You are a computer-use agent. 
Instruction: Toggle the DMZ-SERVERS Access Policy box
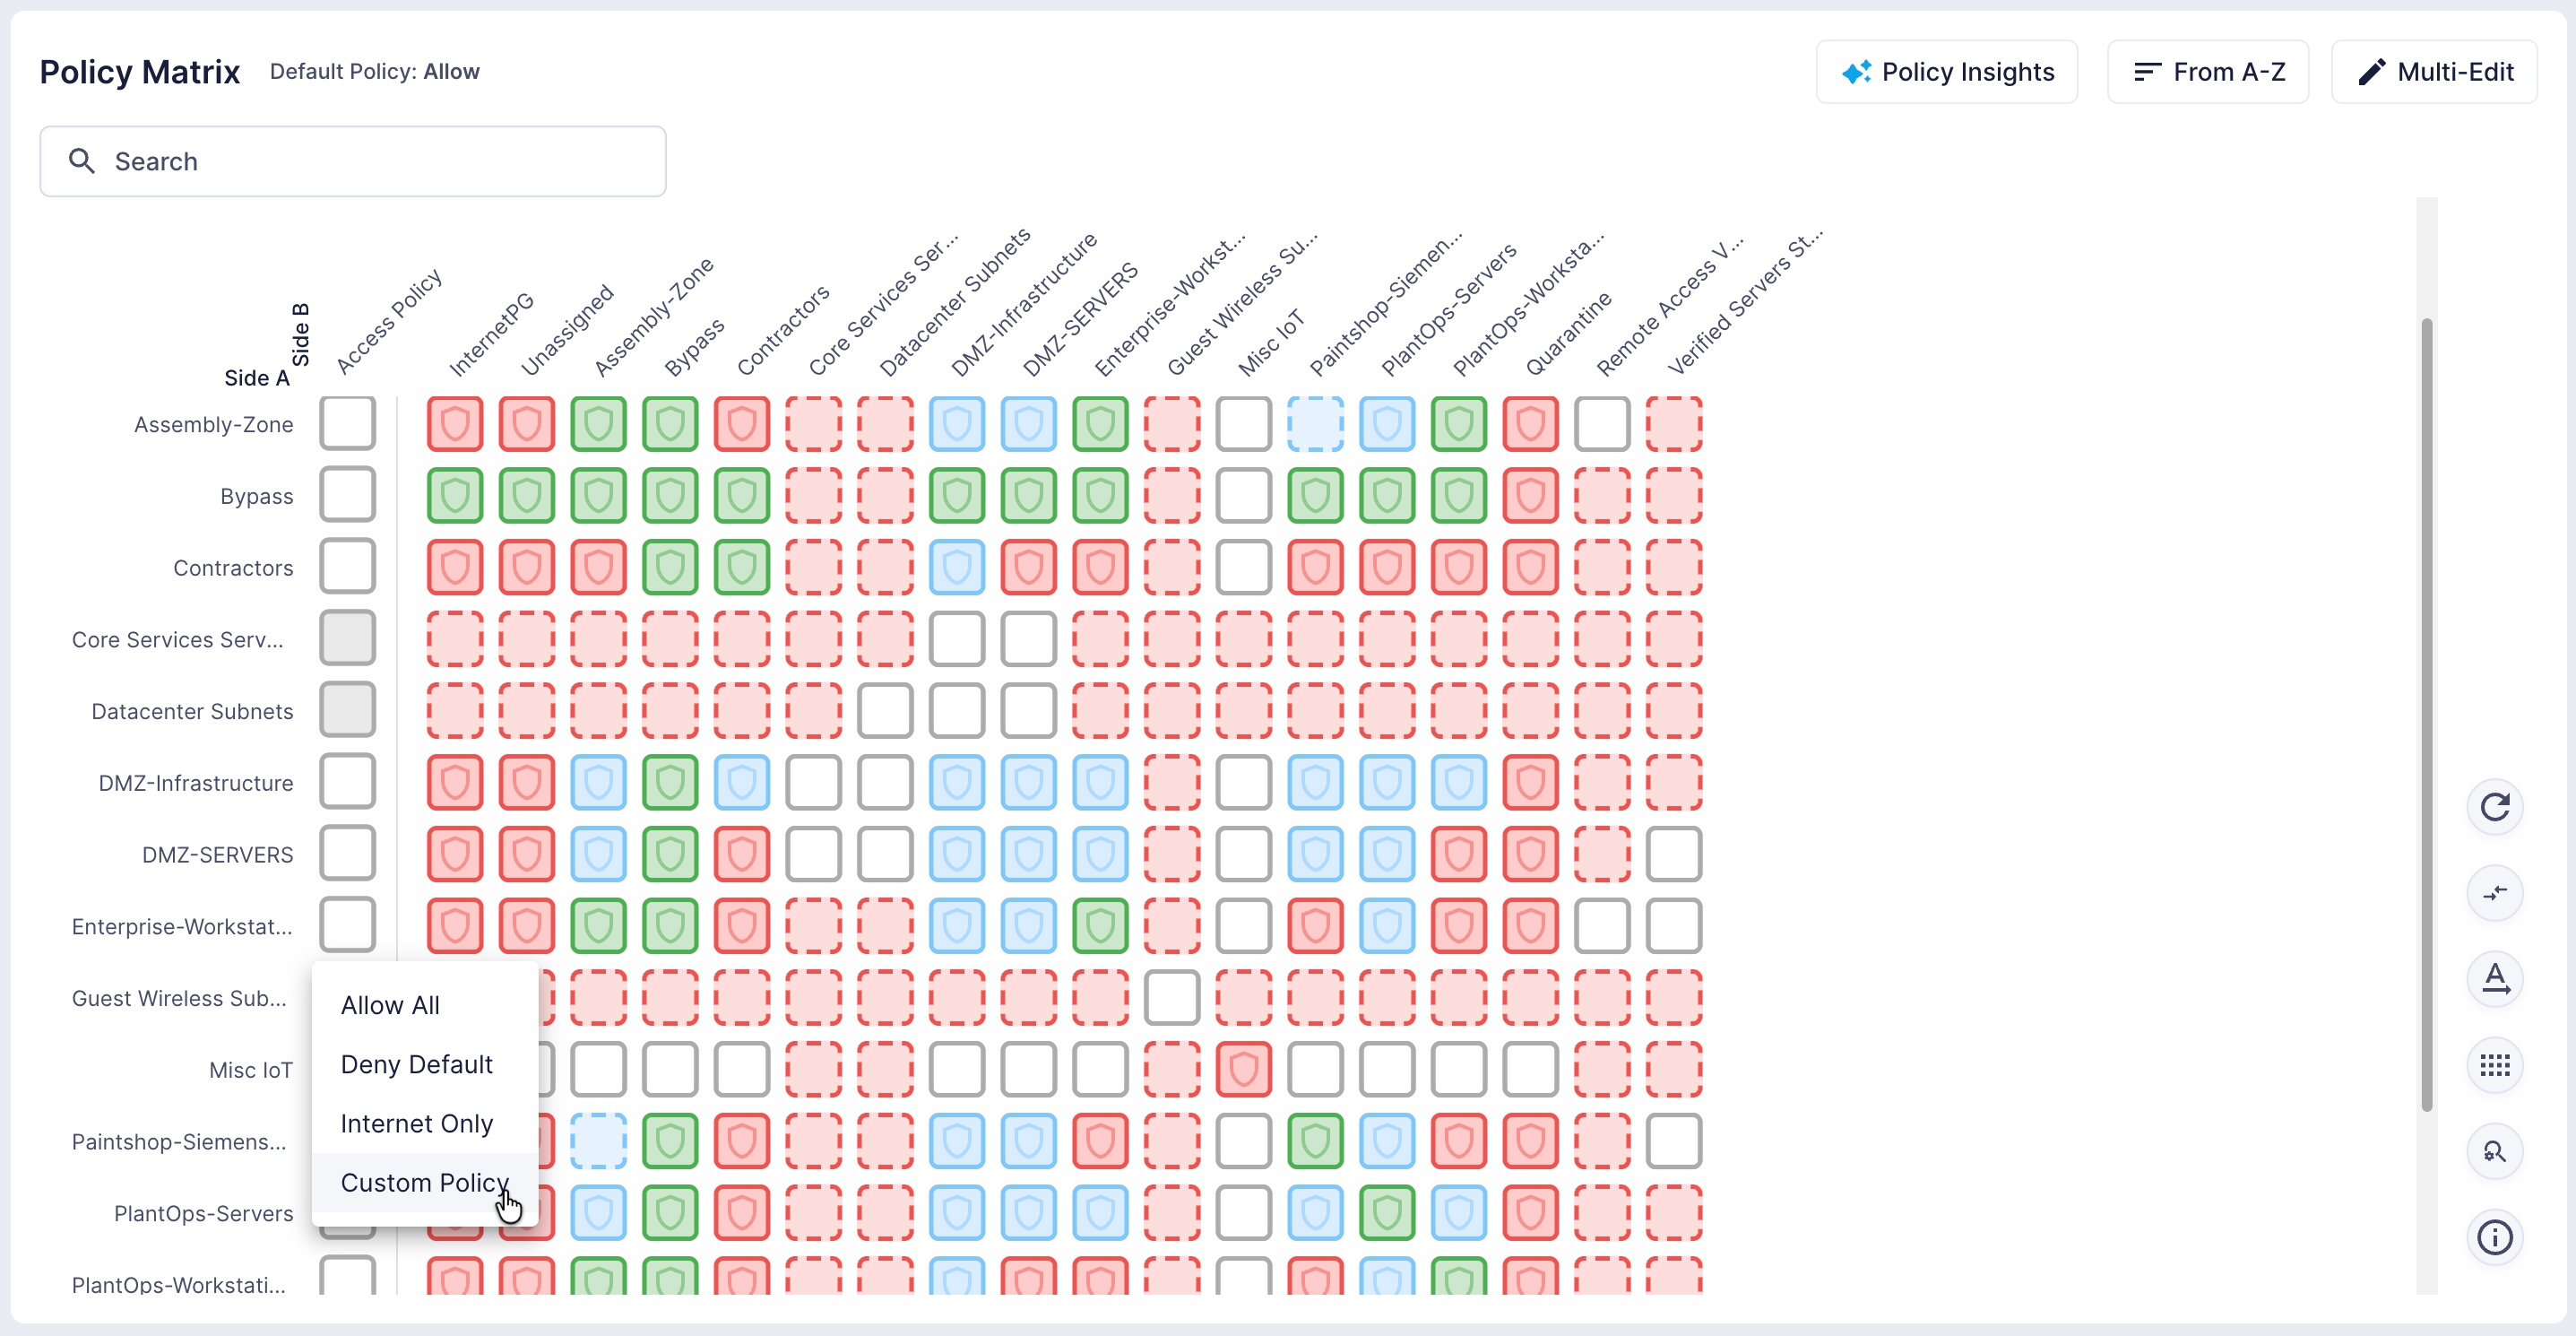click(x=347, y=853)
